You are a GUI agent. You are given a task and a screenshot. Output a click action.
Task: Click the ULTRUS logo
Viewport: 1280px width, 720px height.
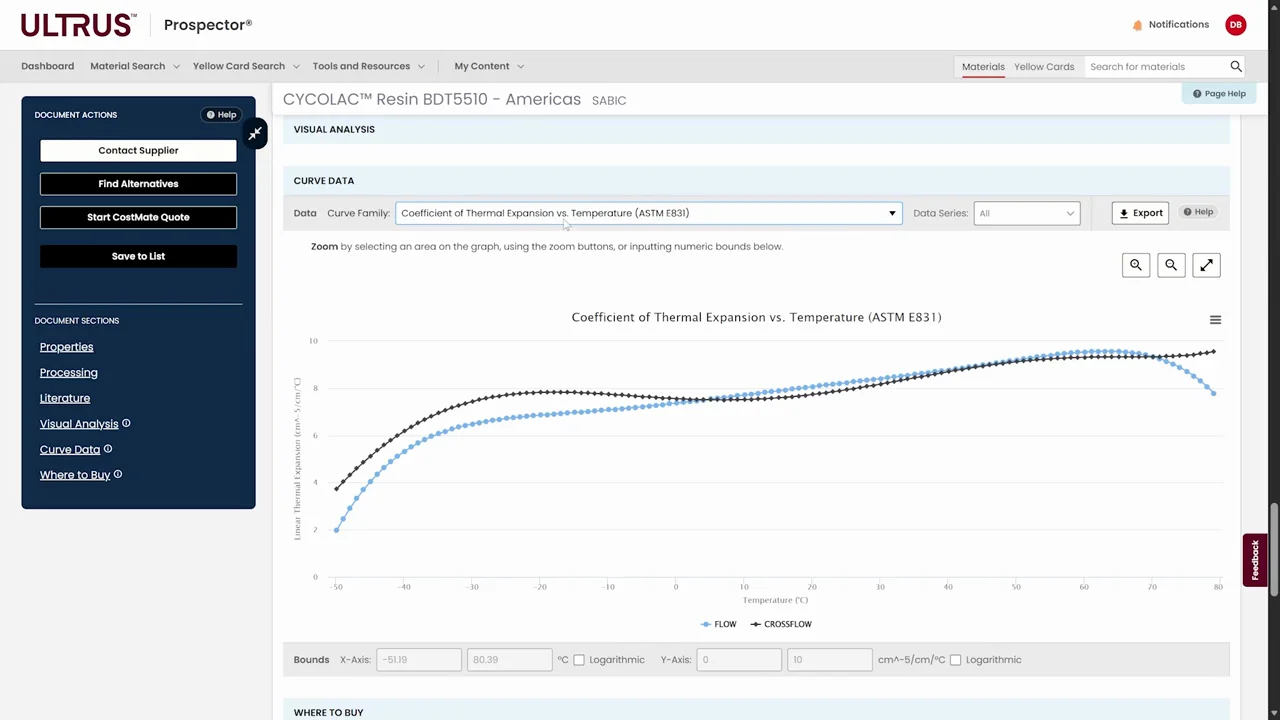pos(77,25)
